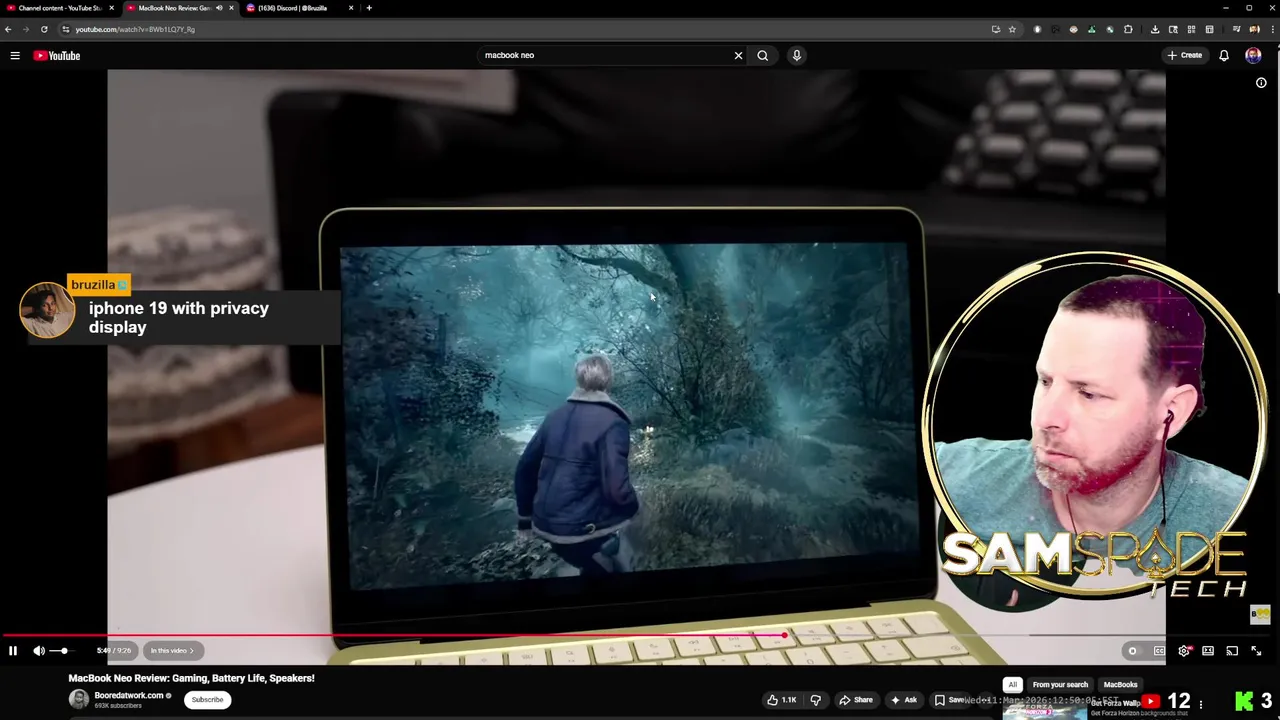Expand the 'In this video' chapters chip

click(x=172, y=651)
